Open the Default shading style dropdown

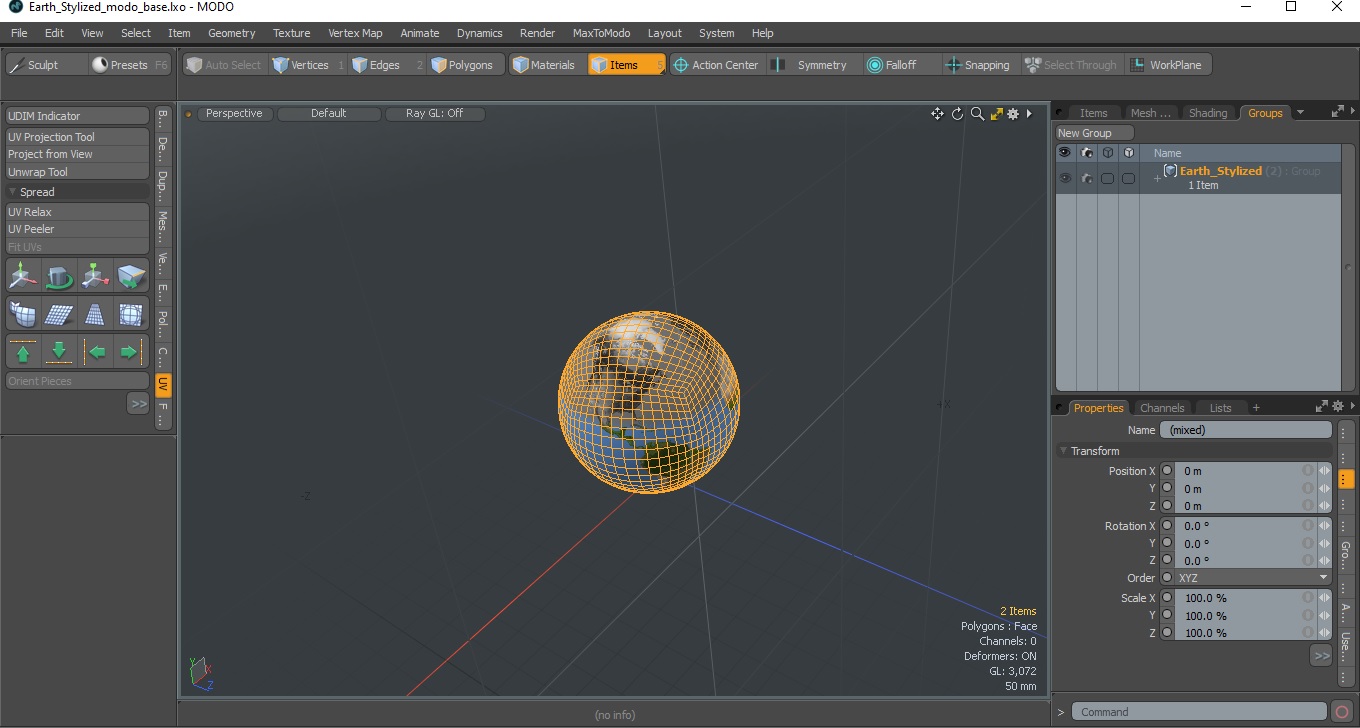pos(328,114)
